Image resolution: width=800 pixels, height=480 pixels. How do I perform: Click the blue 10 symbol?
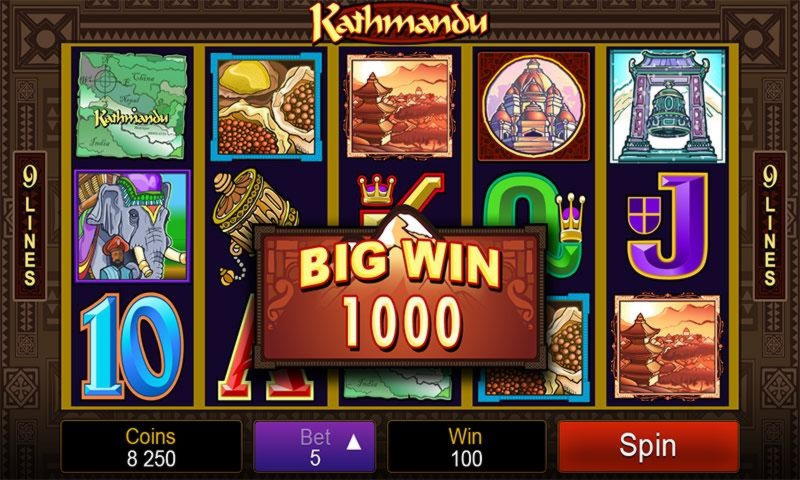tap(132, 345)
